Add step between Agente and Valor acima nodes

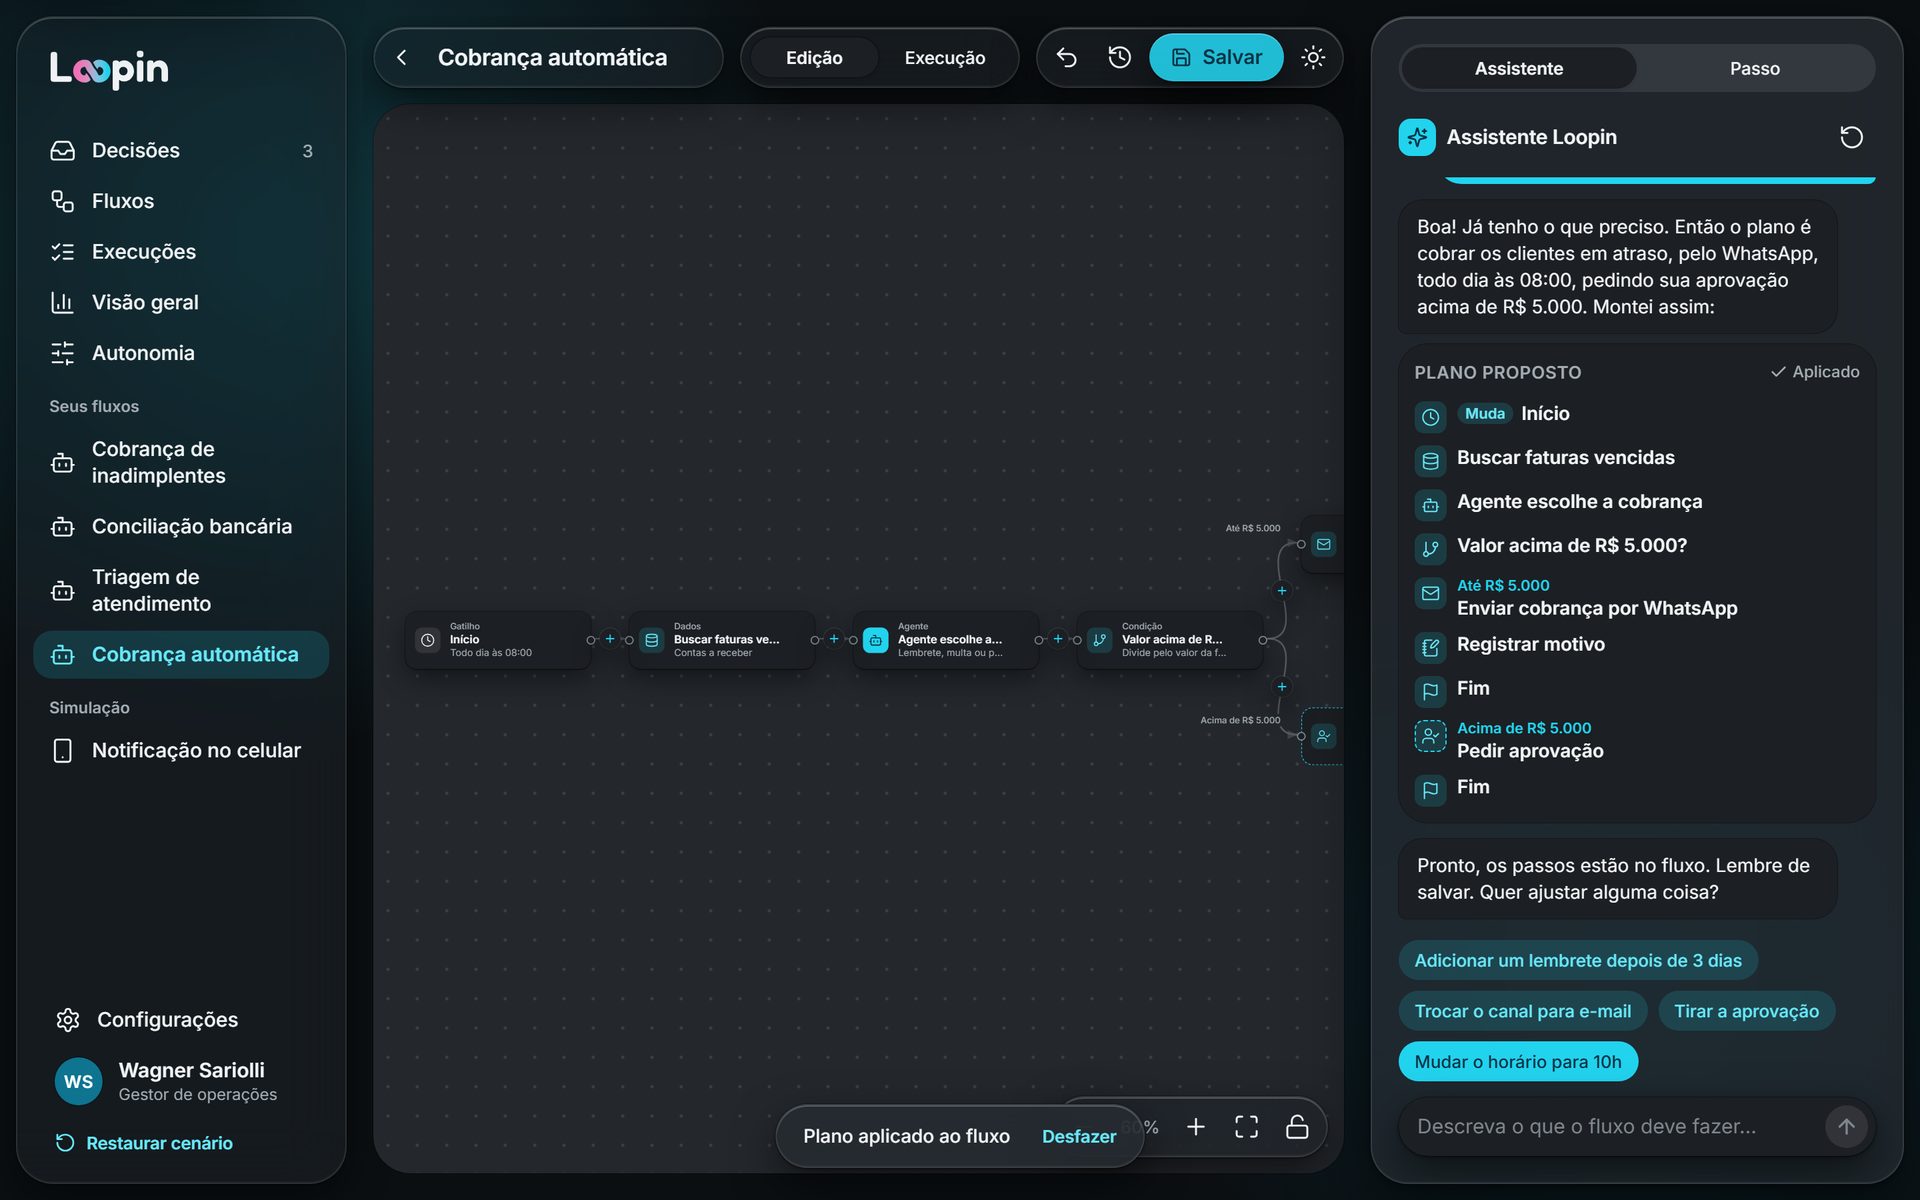click(1058, 639)
